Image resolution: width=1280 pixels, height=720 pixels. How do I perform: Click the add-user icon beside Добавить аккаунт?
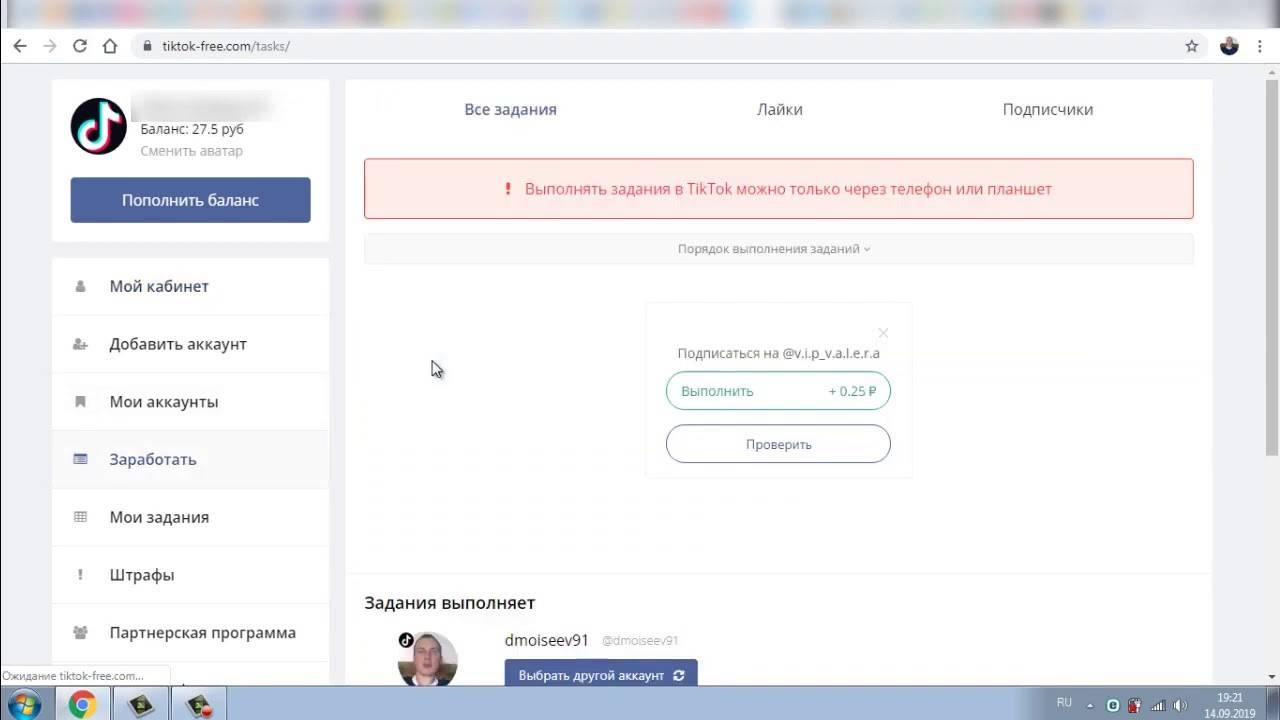click(80, 344)
